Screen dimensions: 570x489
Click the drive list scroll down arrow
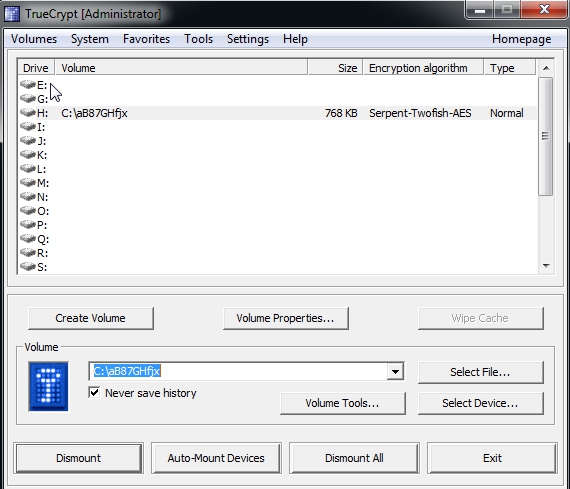pyautogui.click(x=546, y=266)
